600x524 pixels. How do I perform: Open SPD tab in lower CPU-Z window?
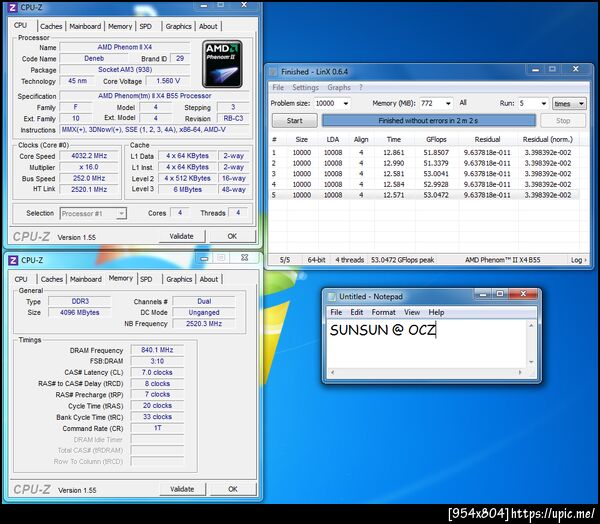point(146,279)
